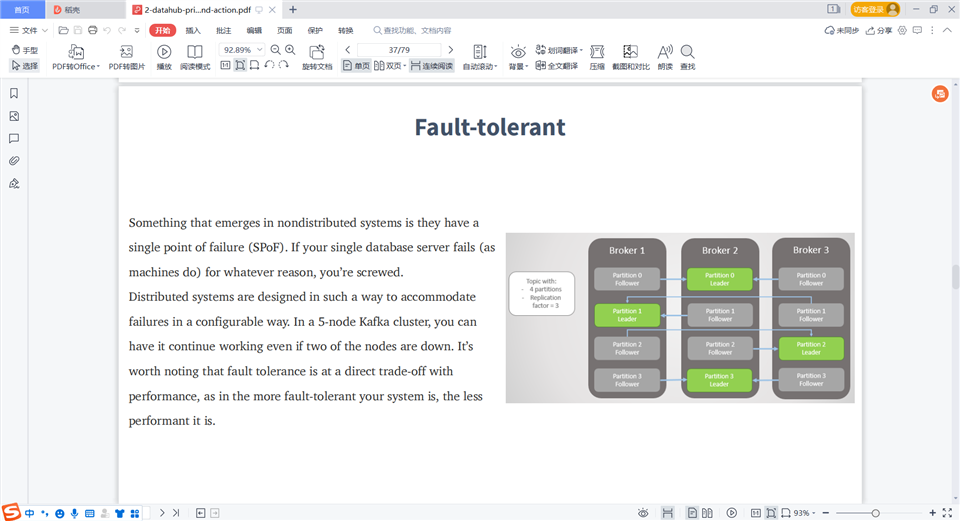Viewport: 960px width, 521px height.
Task: Zoom out with the magnifier minus icon
Action: coord(276,50)
